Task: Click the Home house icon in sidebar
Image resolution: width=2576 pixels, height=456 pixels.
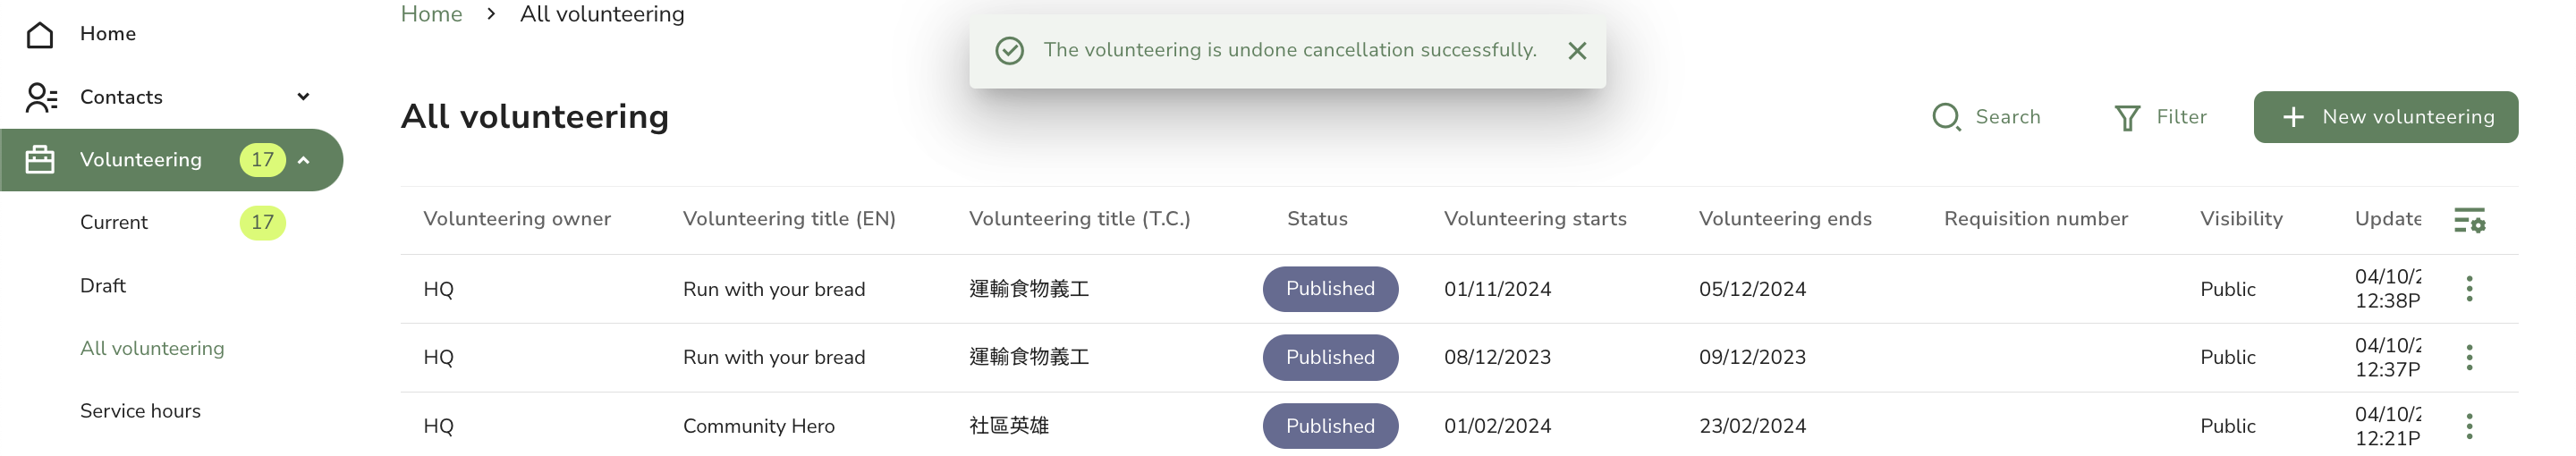Action: coord(40,34)
